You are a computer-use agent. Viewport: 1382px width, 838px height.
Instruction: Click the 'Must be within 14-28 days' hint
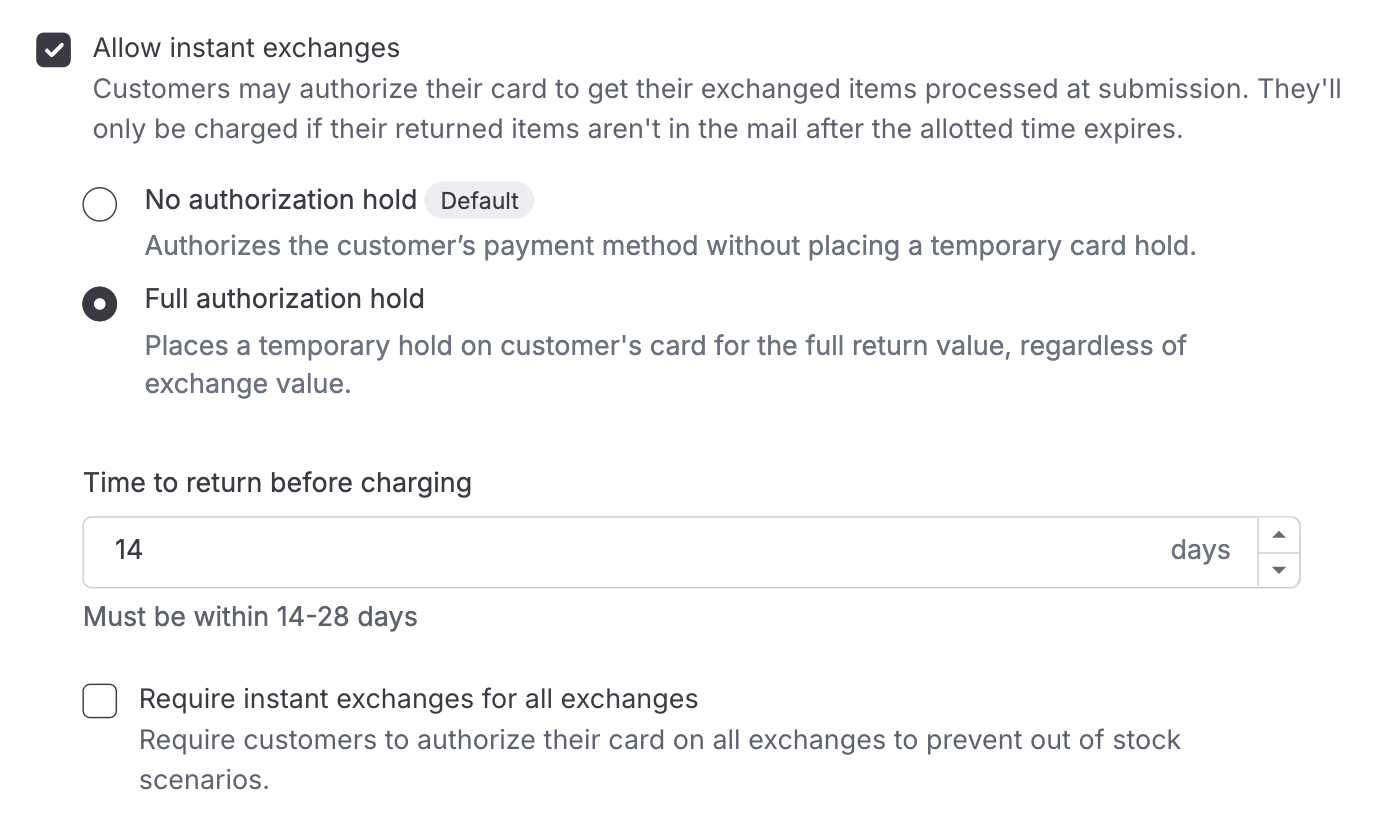pyautogui.click(x=250, y=617)
